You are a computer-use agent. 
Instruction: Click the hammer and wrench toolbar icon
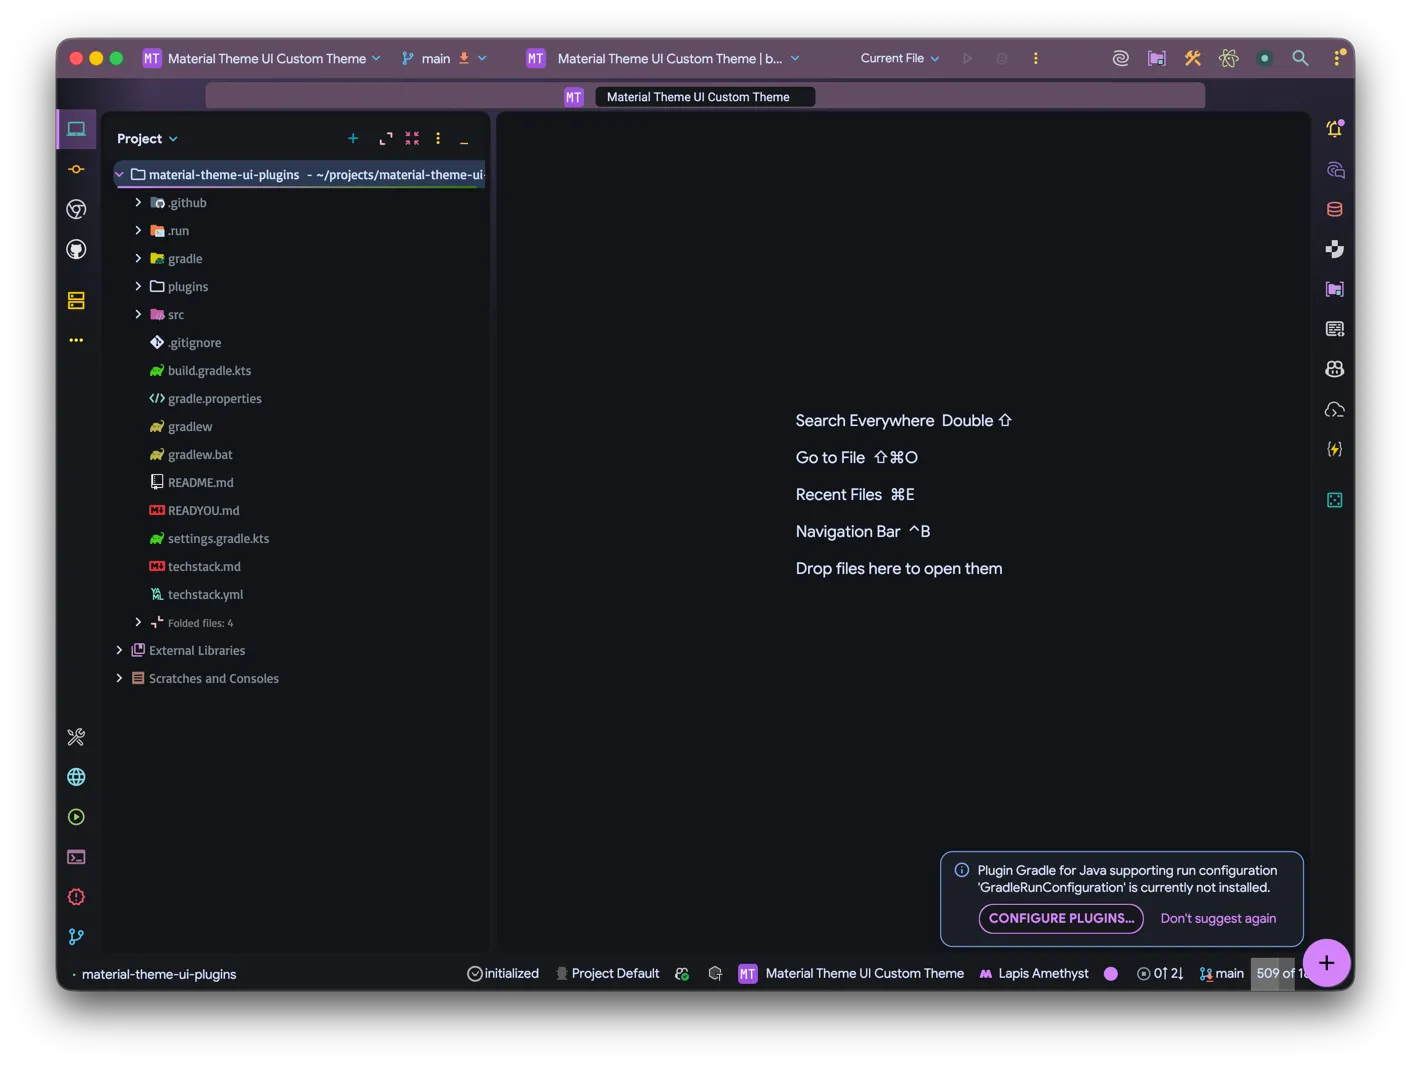pyautogui.click(x=1192, y=58)
